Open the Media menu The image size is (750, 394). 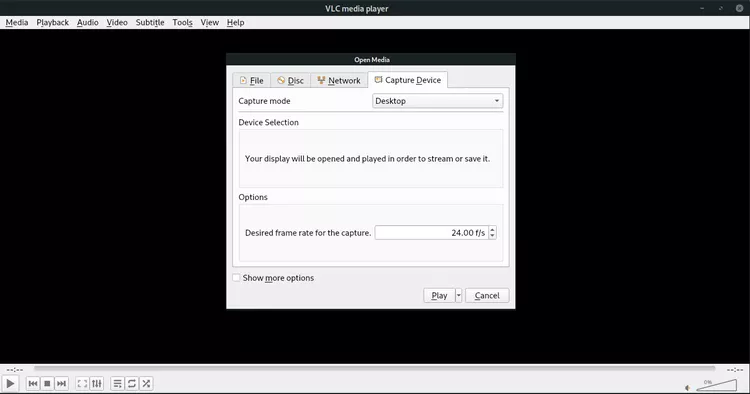pyautogui.click(x=17, y=22)
